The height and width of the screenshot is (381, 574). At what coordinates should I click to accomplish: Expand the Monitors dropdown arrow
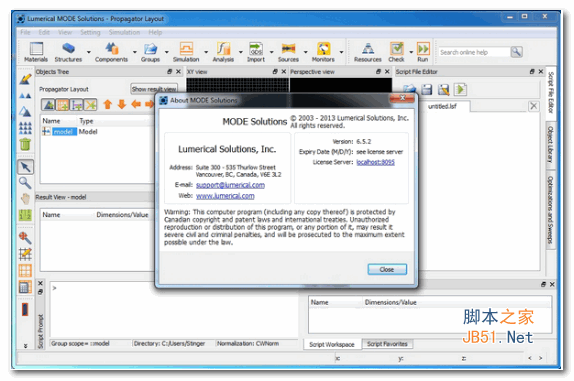tap(341, 52)
